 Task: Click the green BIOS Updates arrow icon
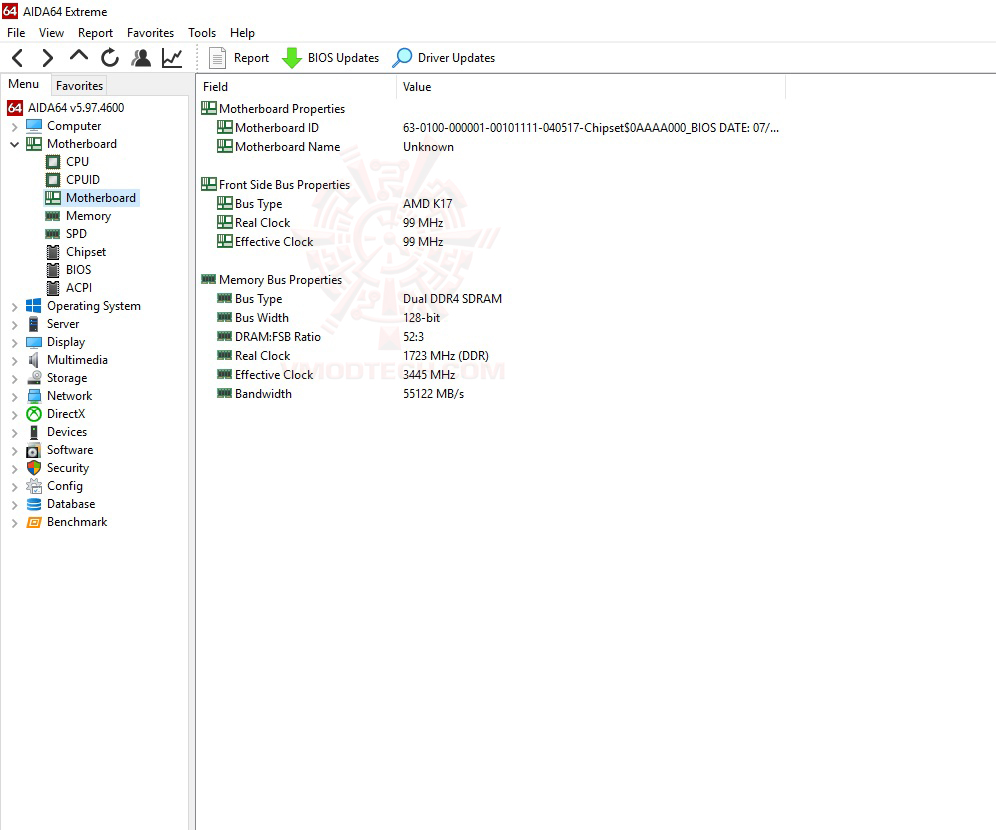click(x=292, y=58)
